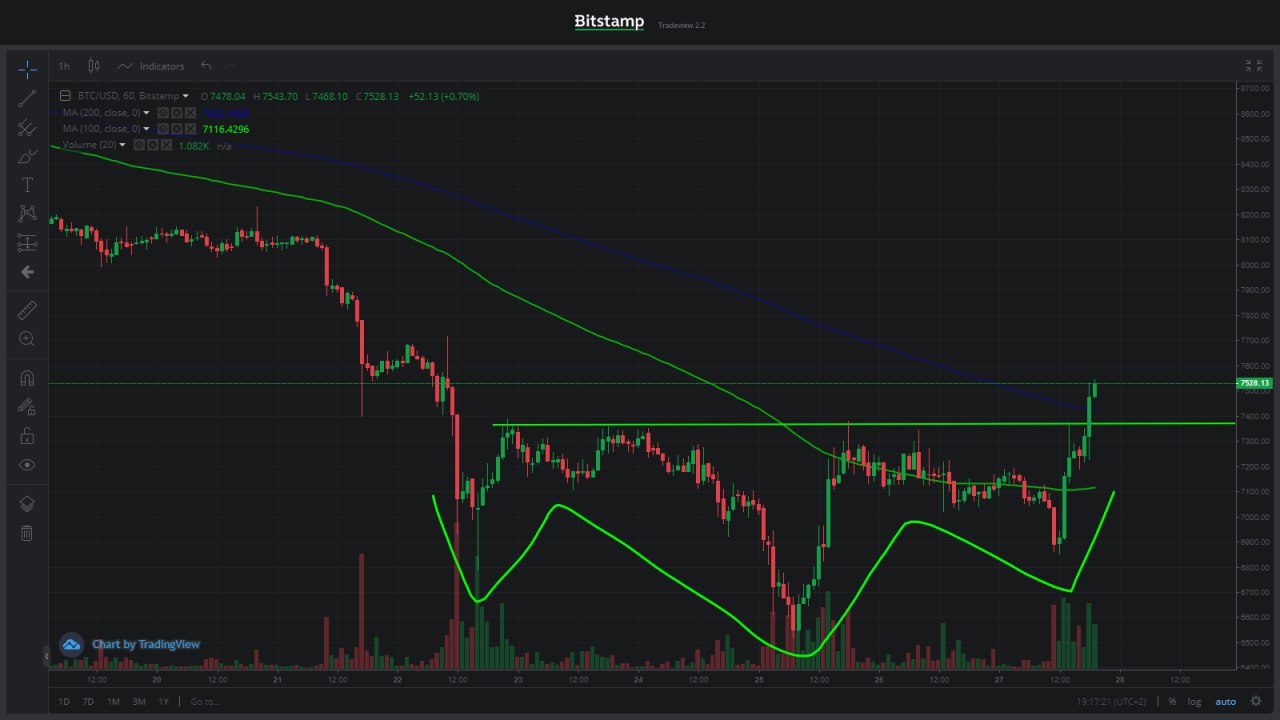Screen dimensions: 1280x720
Task: Activate the zoom in magnifier tool
Action: click(27, 339)
